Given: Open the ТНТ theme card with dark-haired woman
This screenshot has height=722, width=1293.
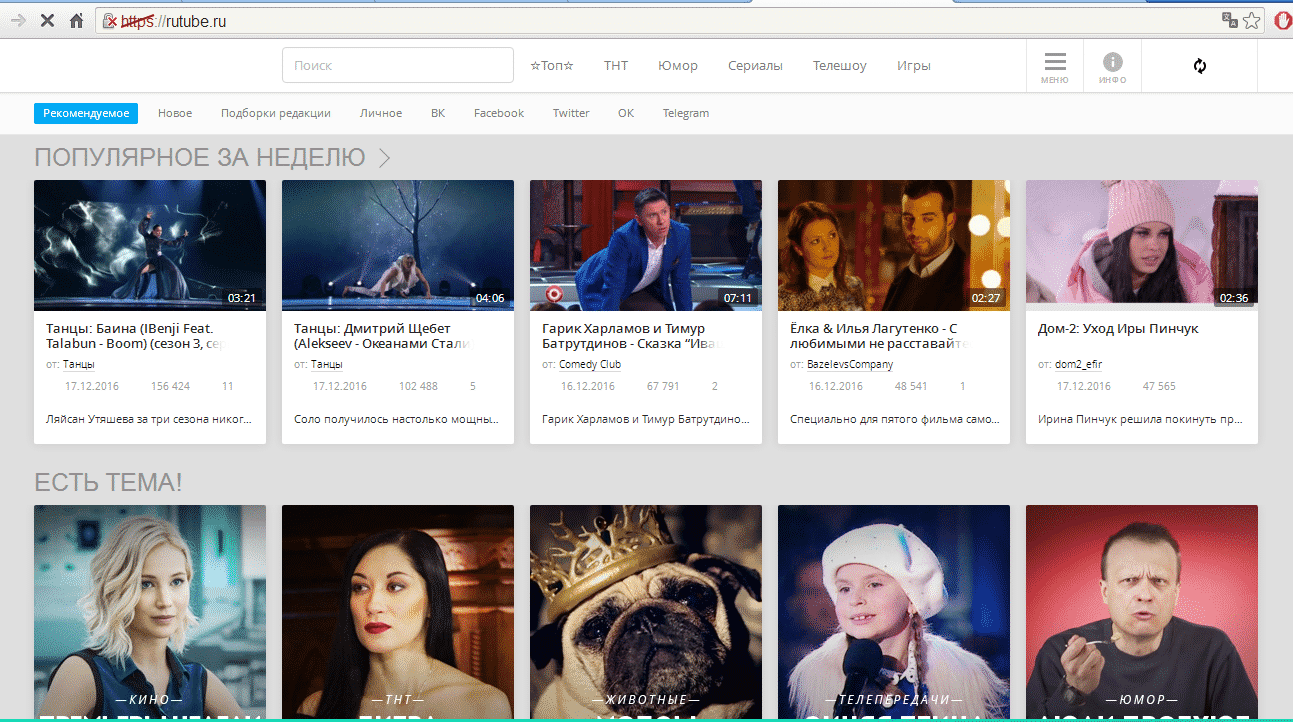Looking at the screenshot, I should point(398,612).
